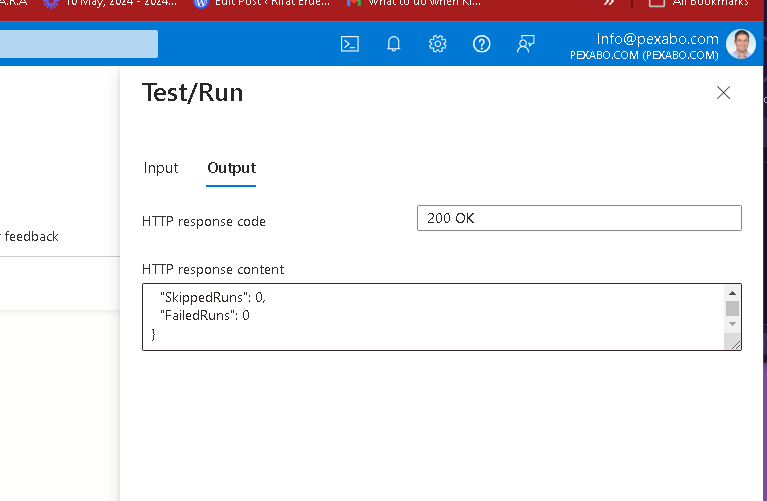Close the Test/Run panel
Screen dimensions: 767x501
723,92
